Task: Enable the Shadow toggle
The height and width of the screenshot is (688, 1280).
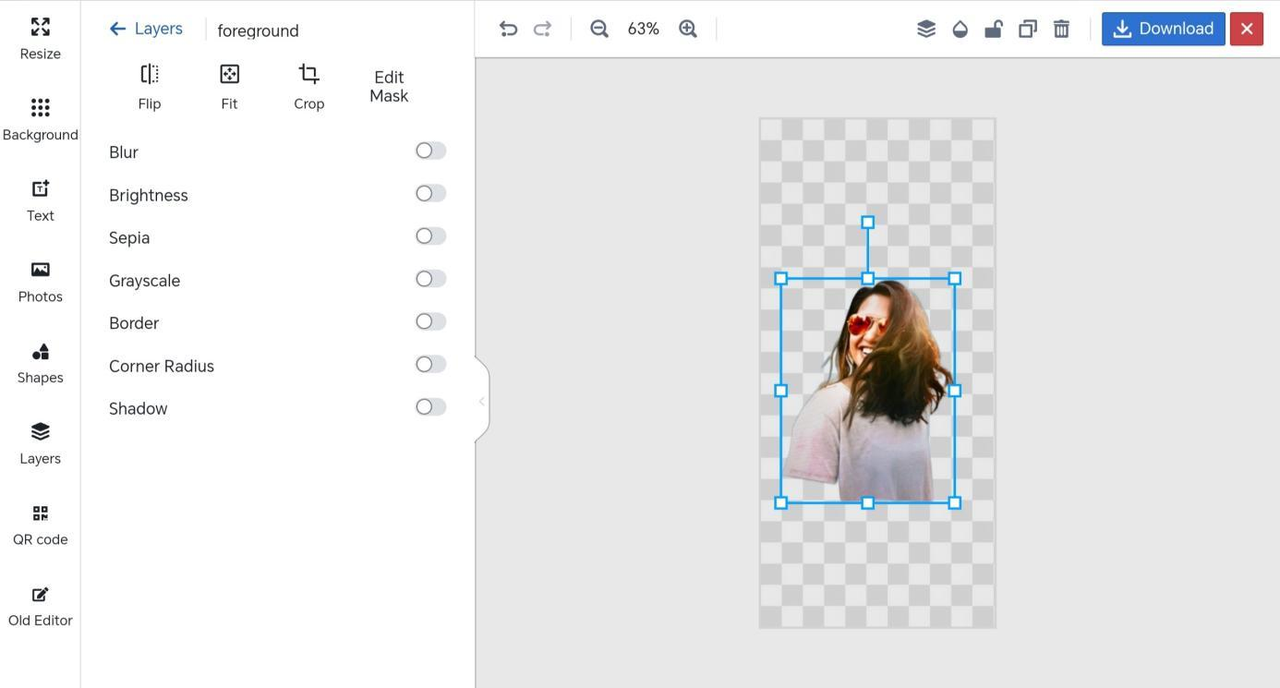Action: coord(431,407)
